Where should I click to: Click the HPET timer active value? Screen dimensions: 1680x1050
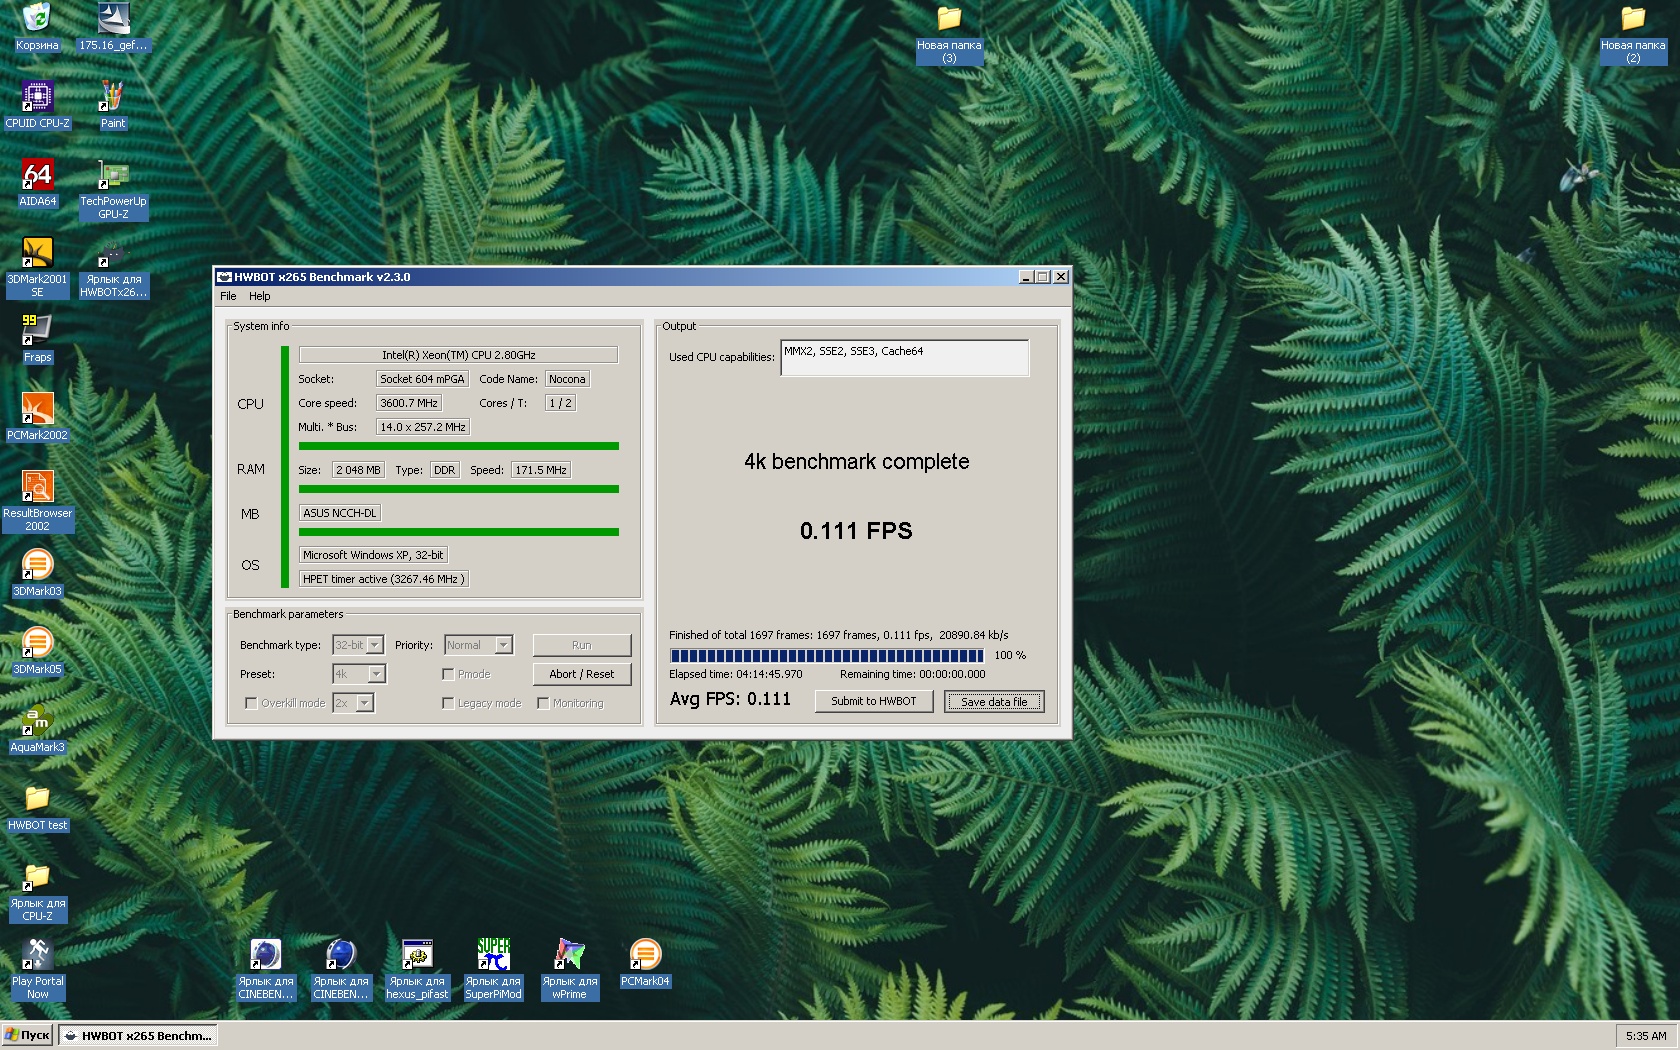[383, 579]
